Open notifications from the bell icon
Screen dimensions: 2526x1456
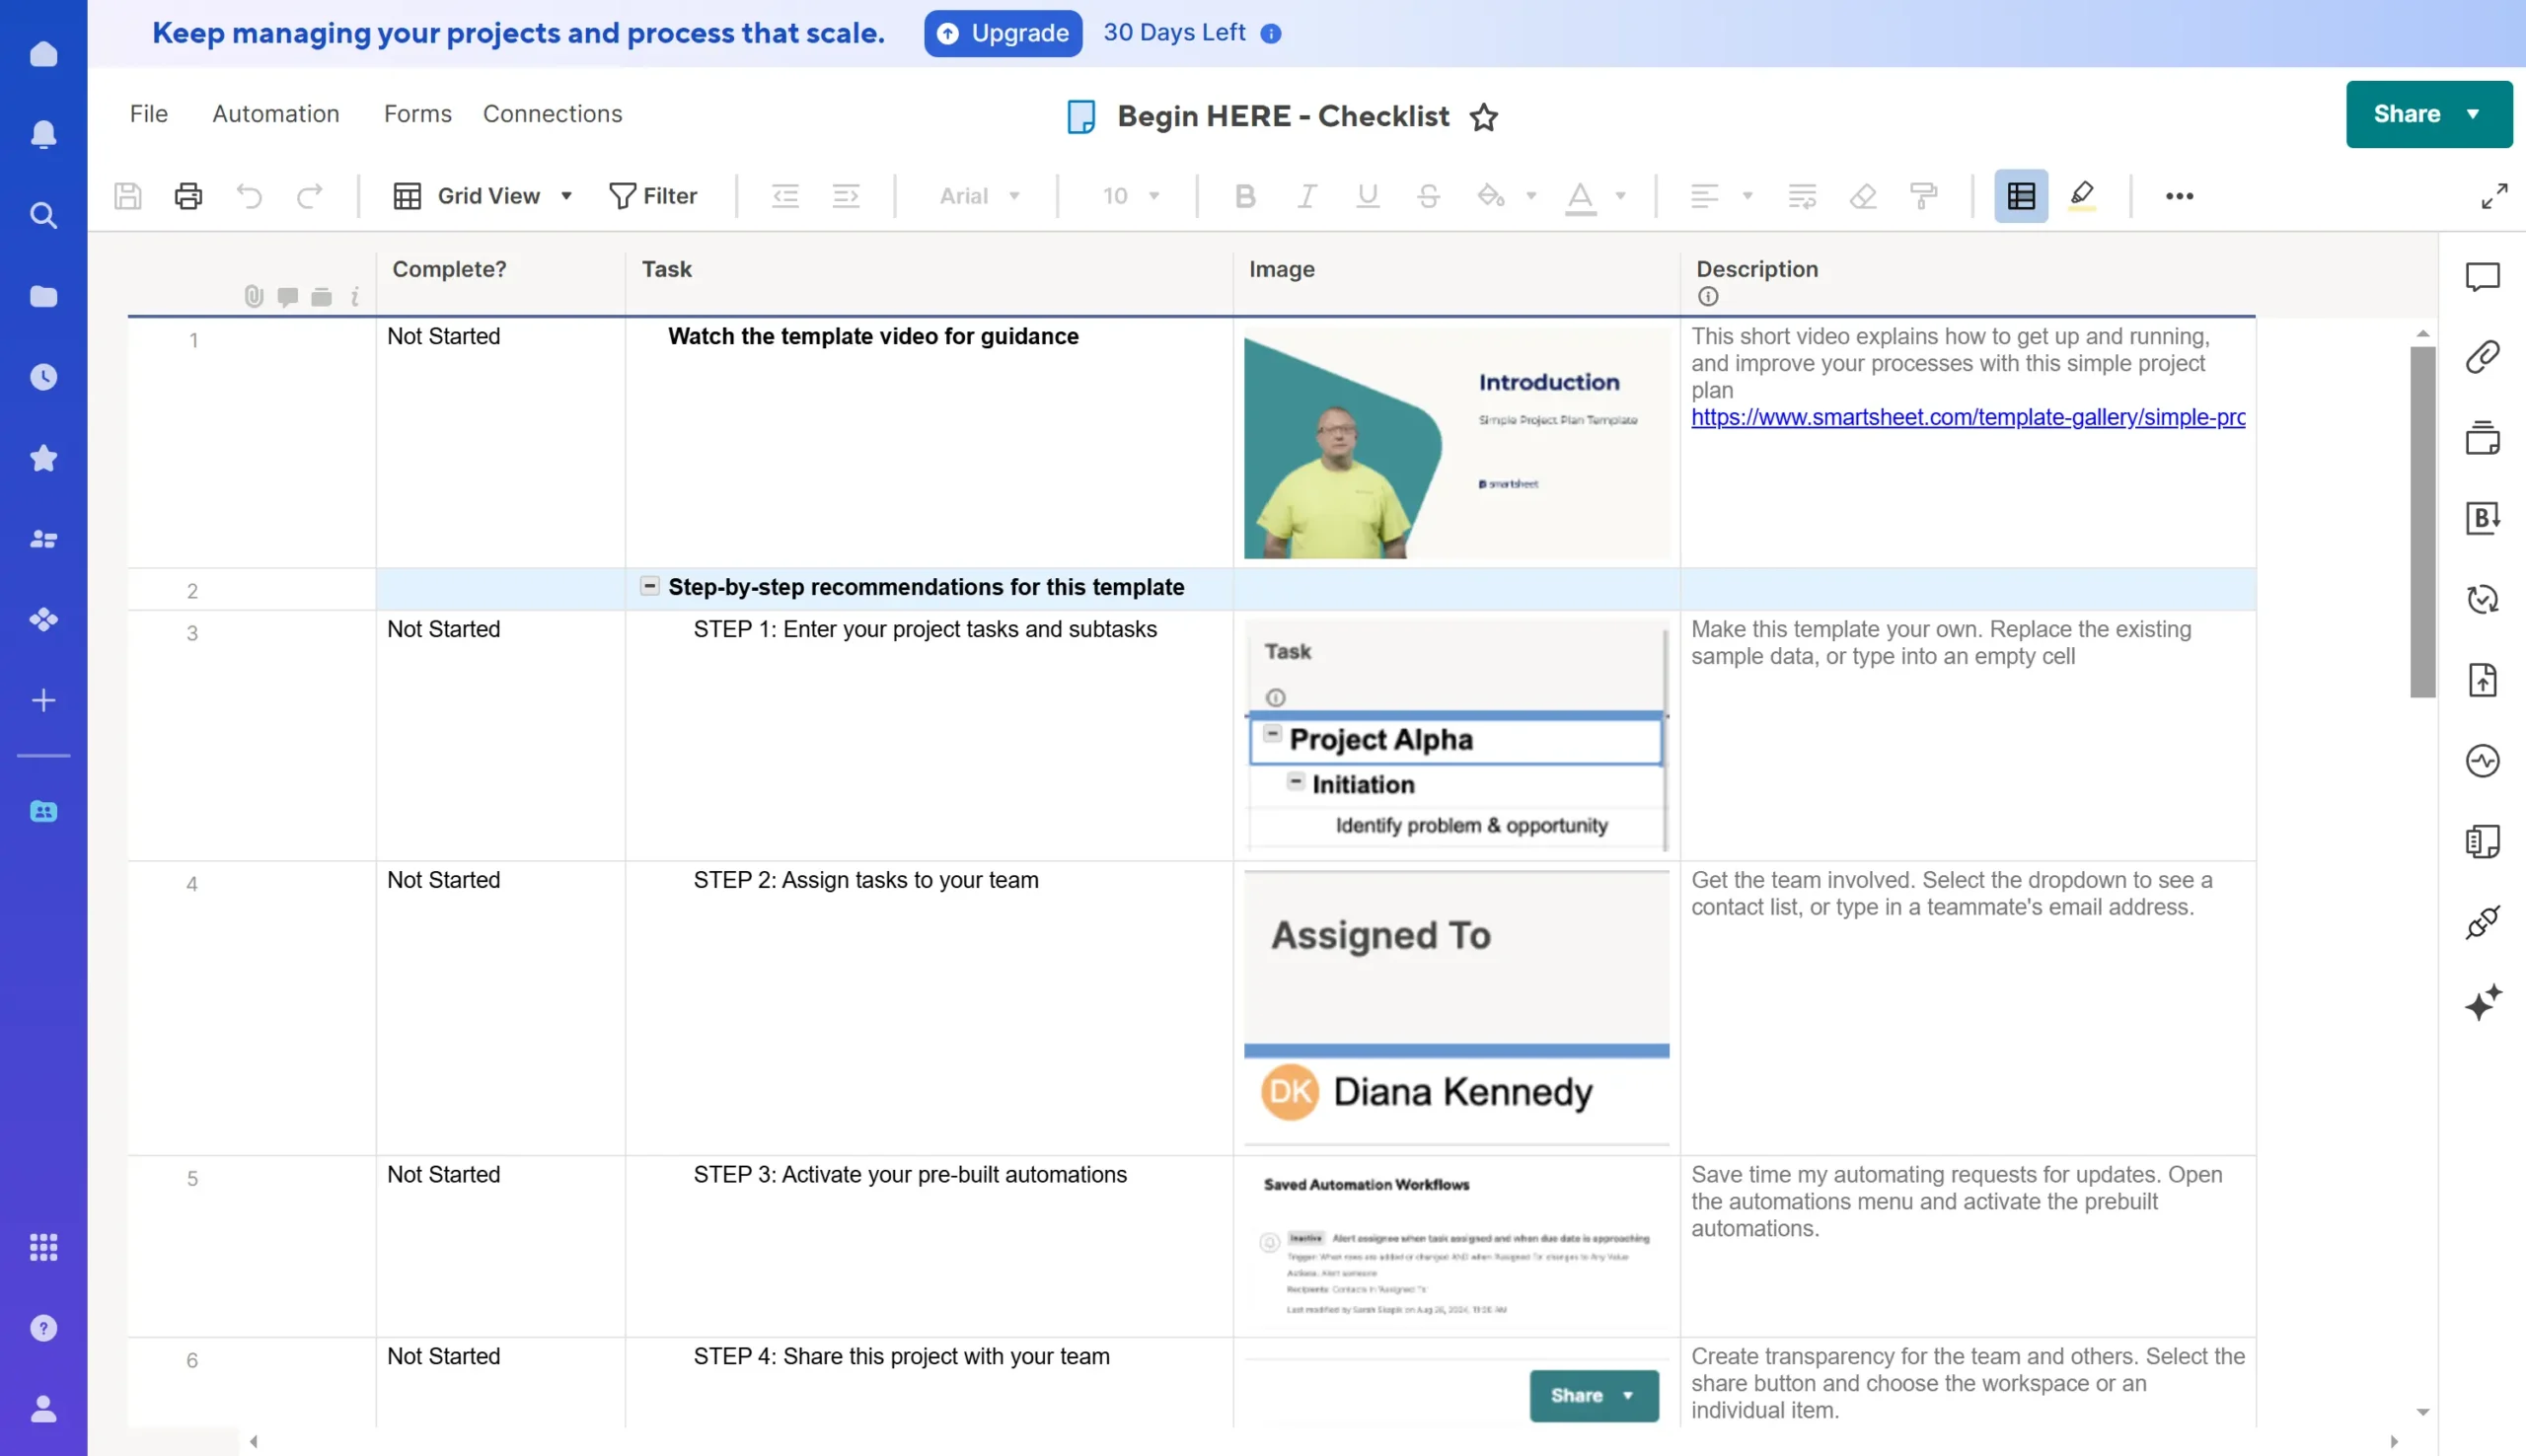click(43, 134)
